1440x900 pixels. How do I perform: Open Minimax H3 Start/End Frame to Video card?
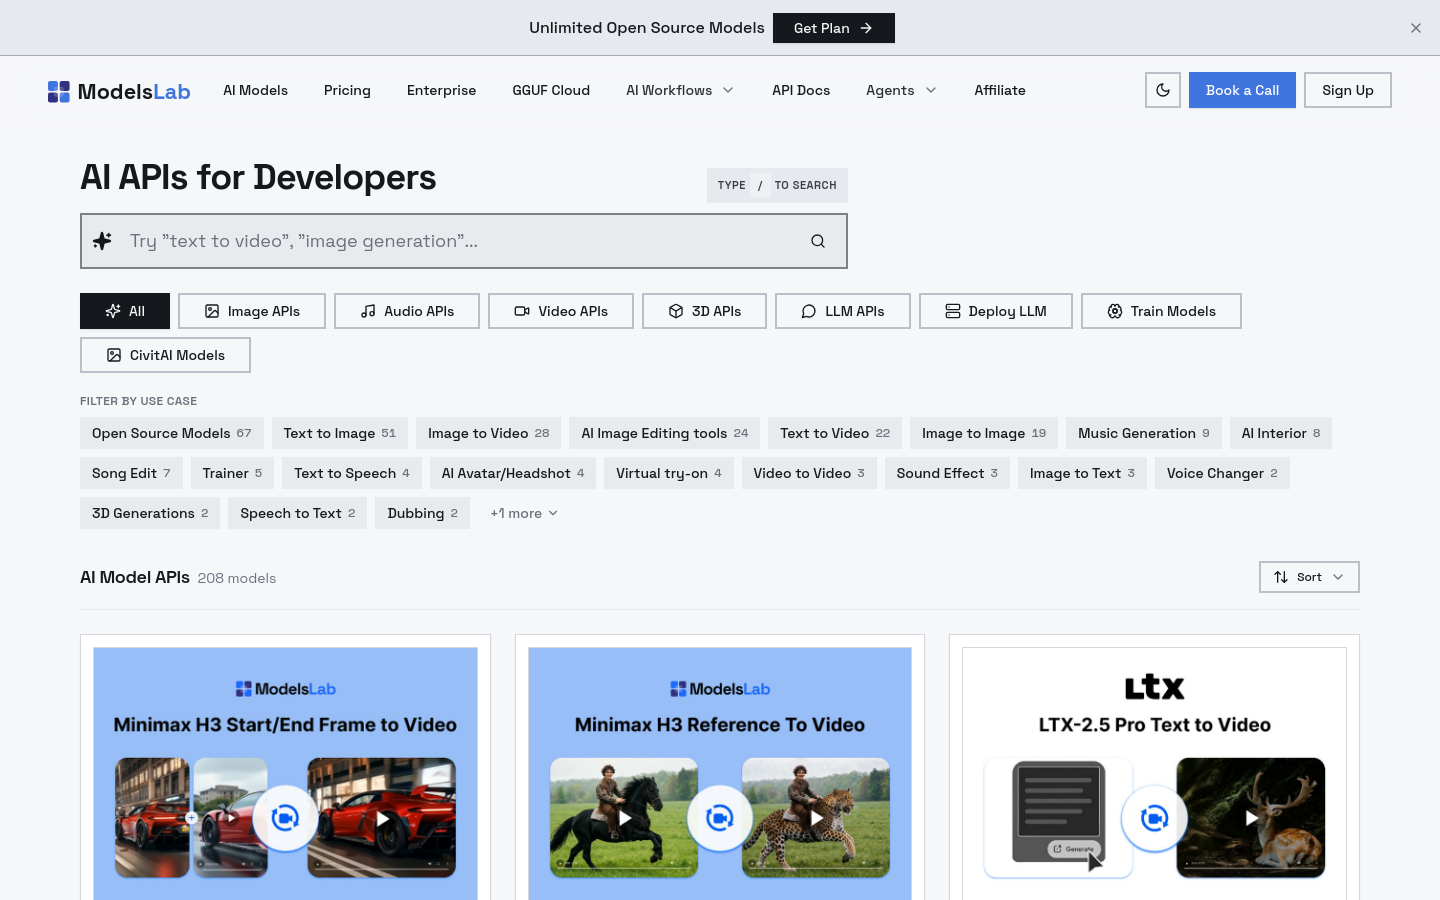point(285,767)
